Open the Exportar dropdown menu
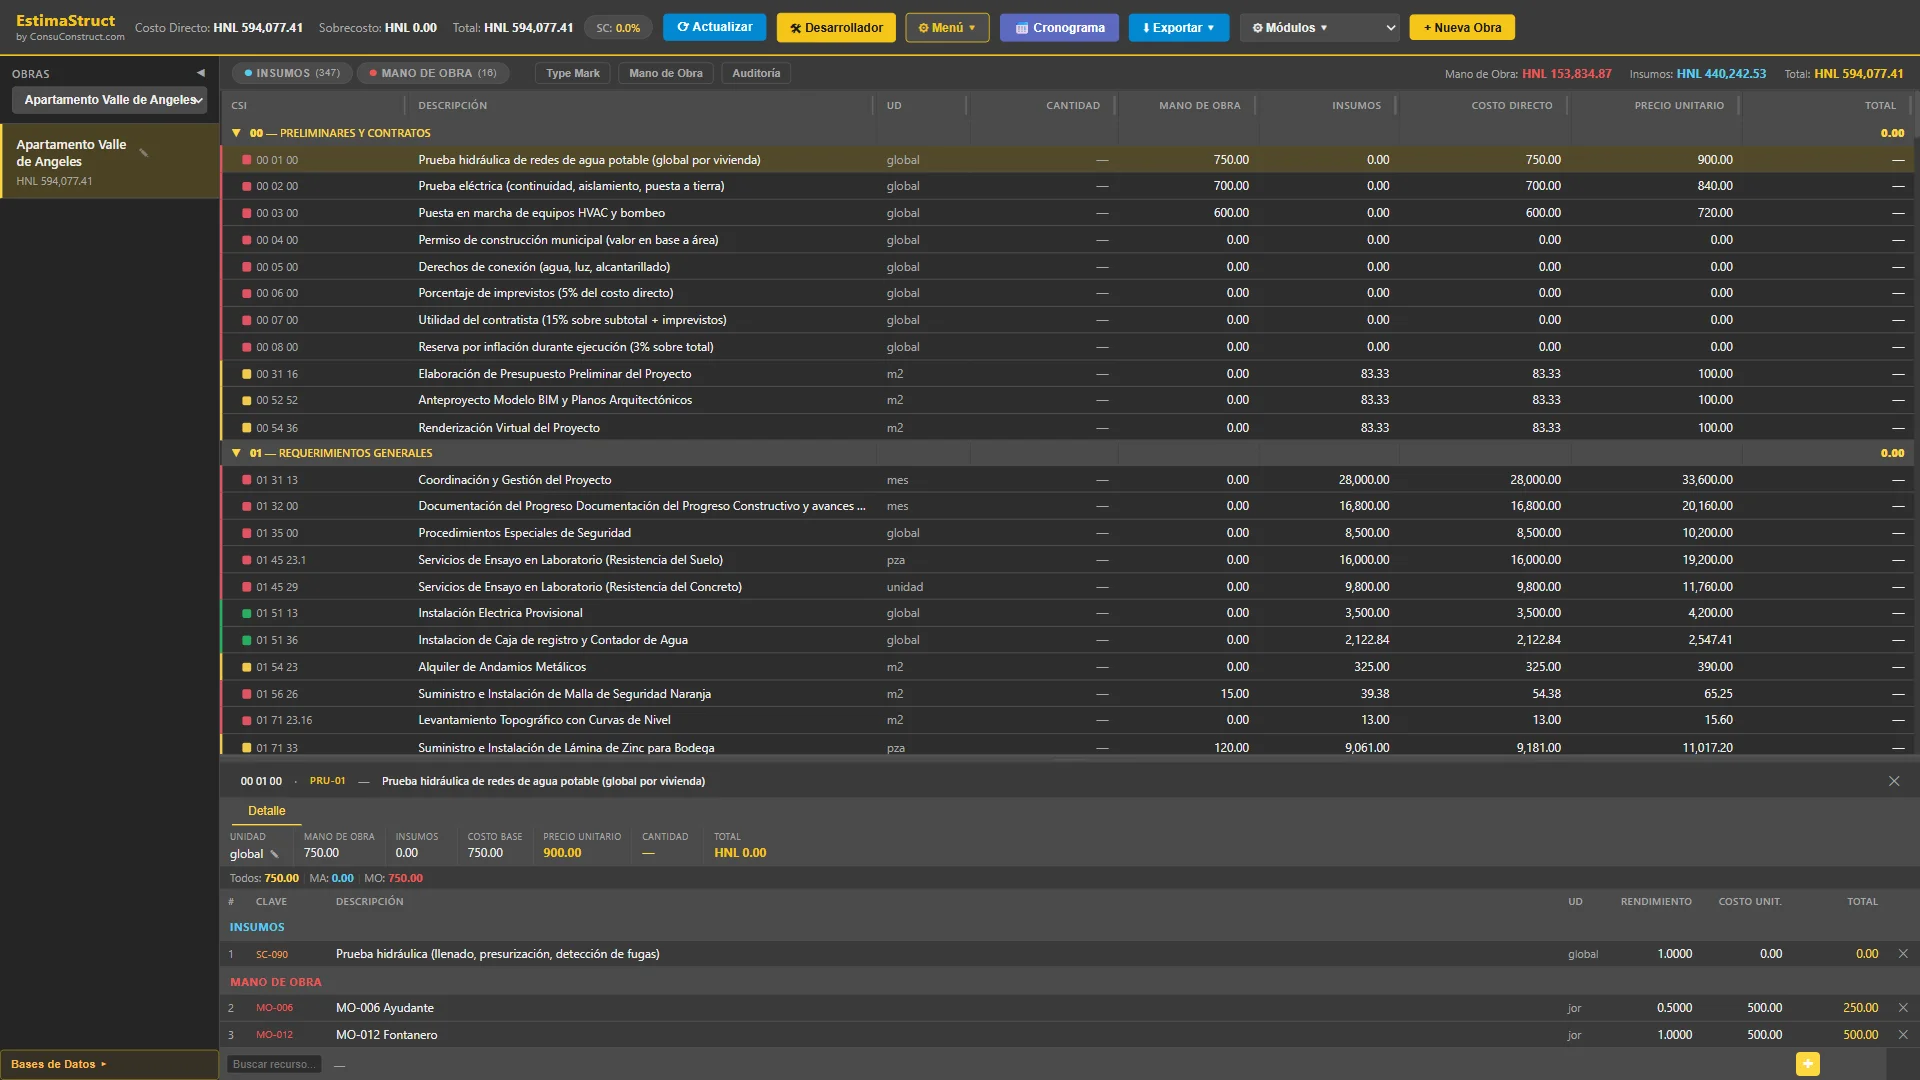 (x=1178, y=28)
